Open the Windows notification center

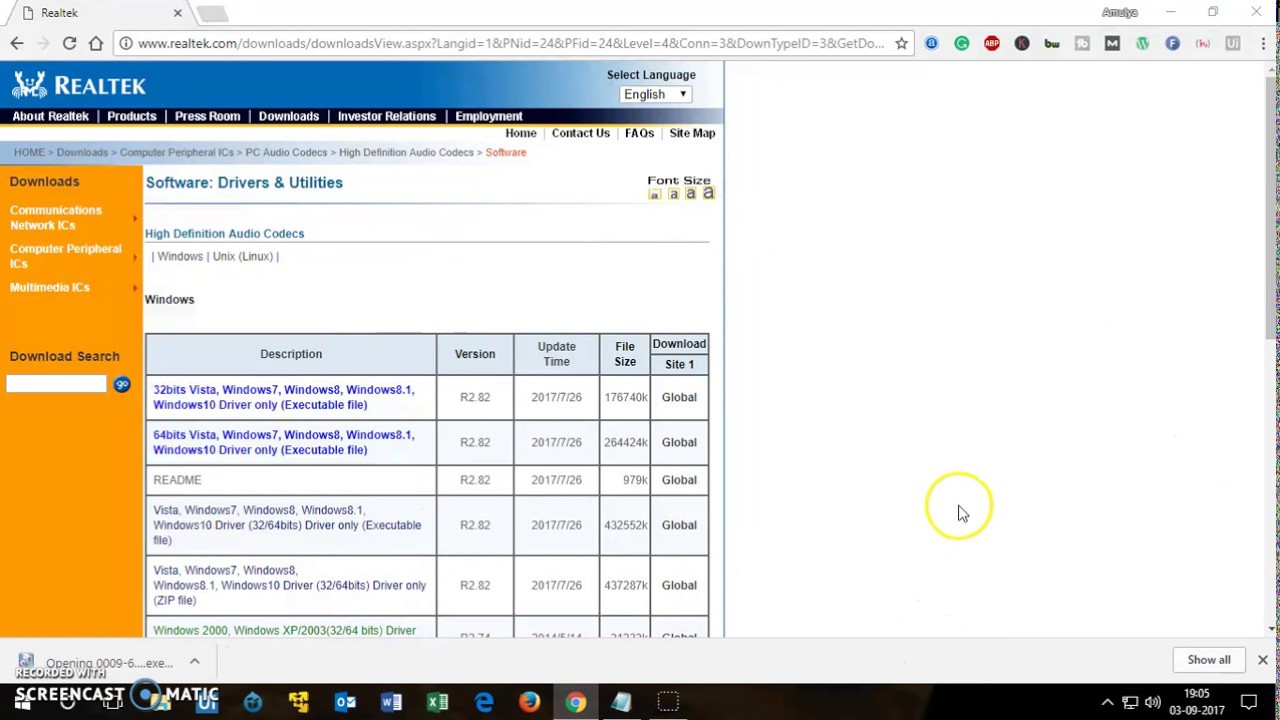click(1249, 702)
